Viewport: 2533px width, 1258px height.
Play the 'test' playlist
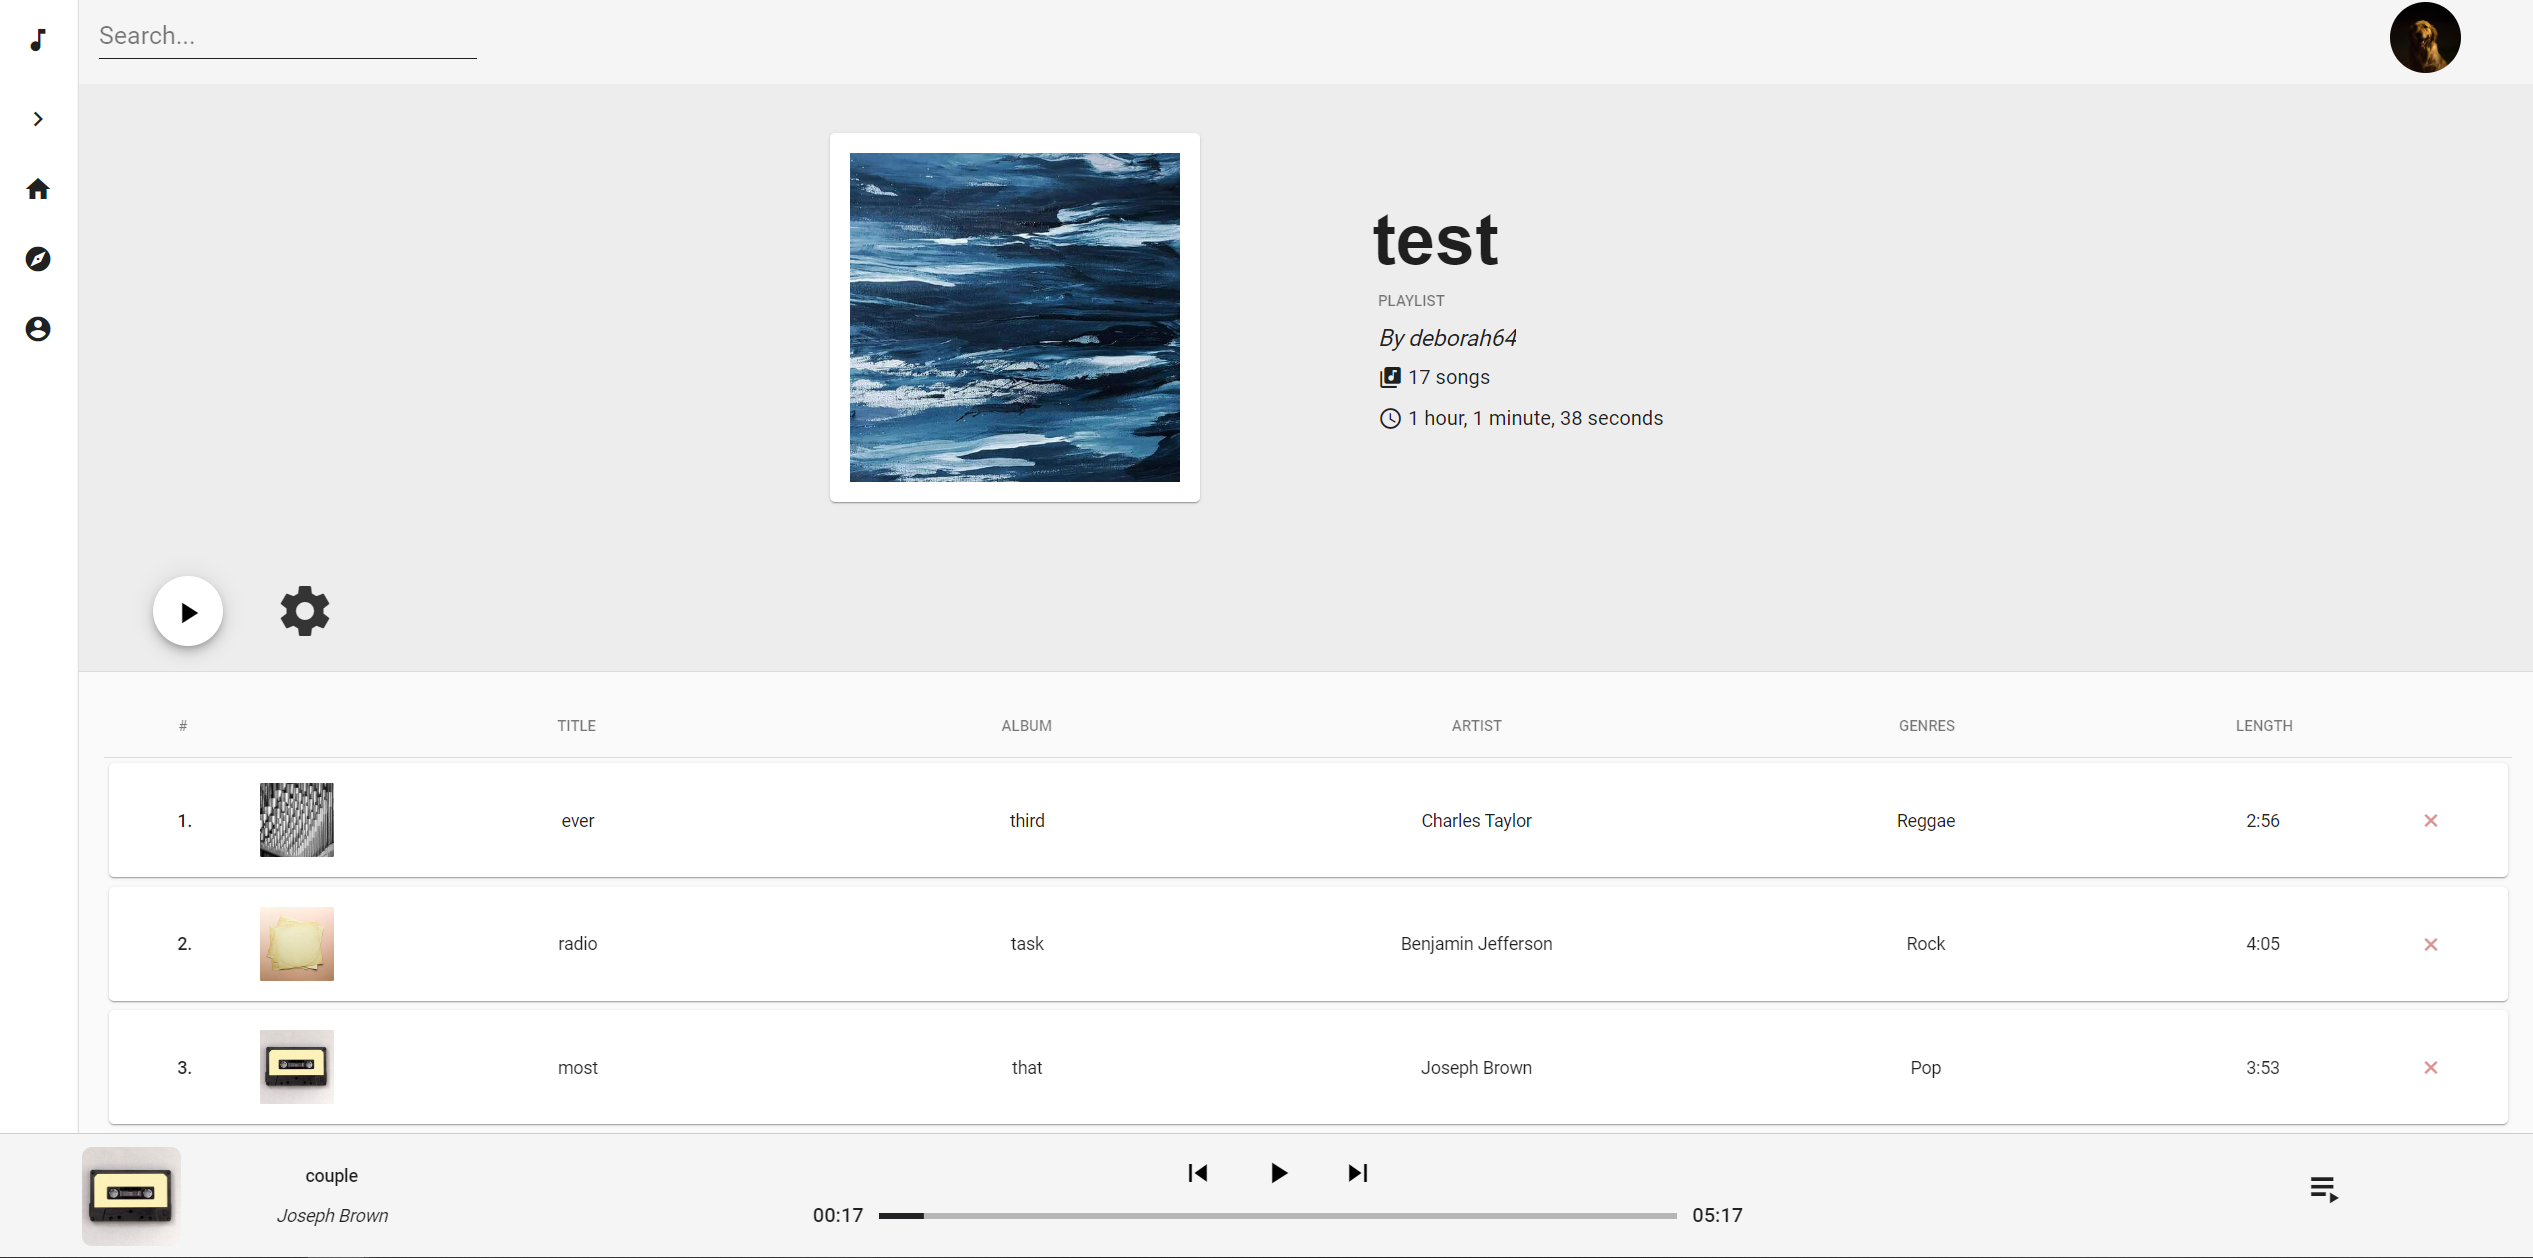point(188,610)
